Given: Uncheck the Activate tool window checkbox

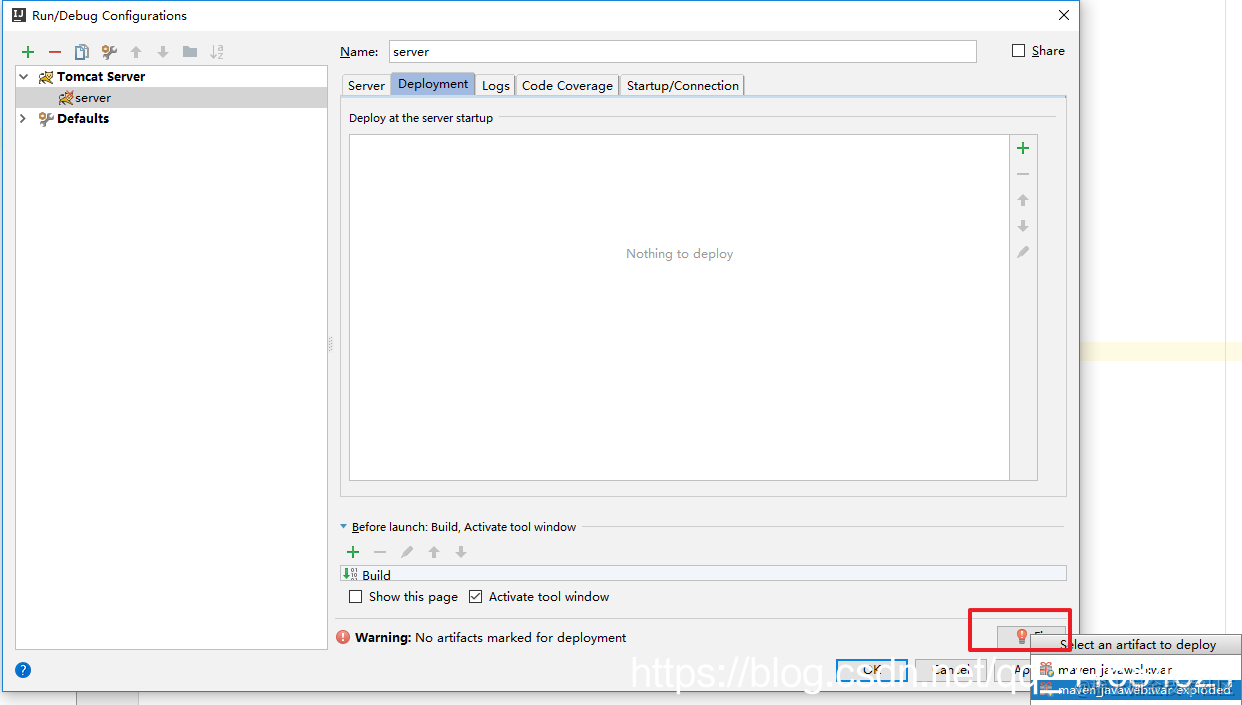Looking at the screenshot, I should click(x=475, y=597).
